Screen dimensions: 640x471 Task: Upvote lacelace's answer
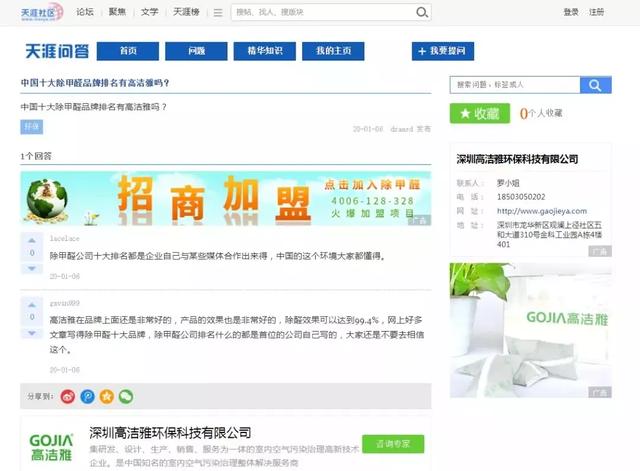pyautogui.click(x=31, y=240)
